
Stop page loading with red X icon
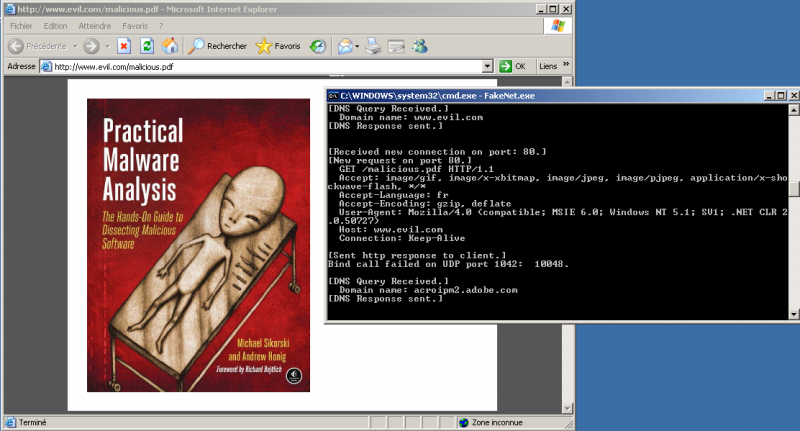[124, 46]
